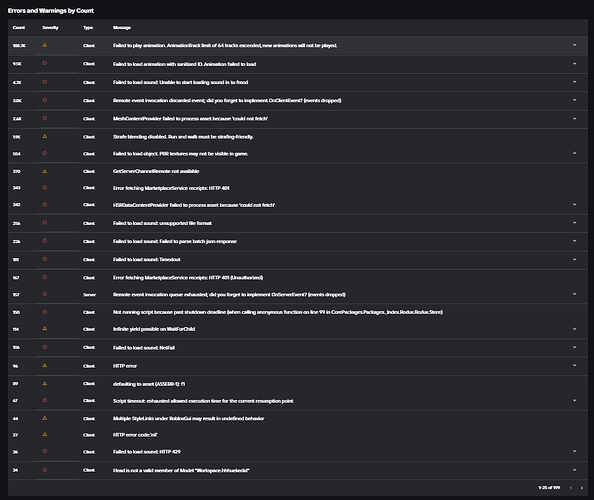The height and width of the screenshot is (500, 594).
Task: Click warning icon beside 'Strafe blending disabled'
Action: click(45, 136)
